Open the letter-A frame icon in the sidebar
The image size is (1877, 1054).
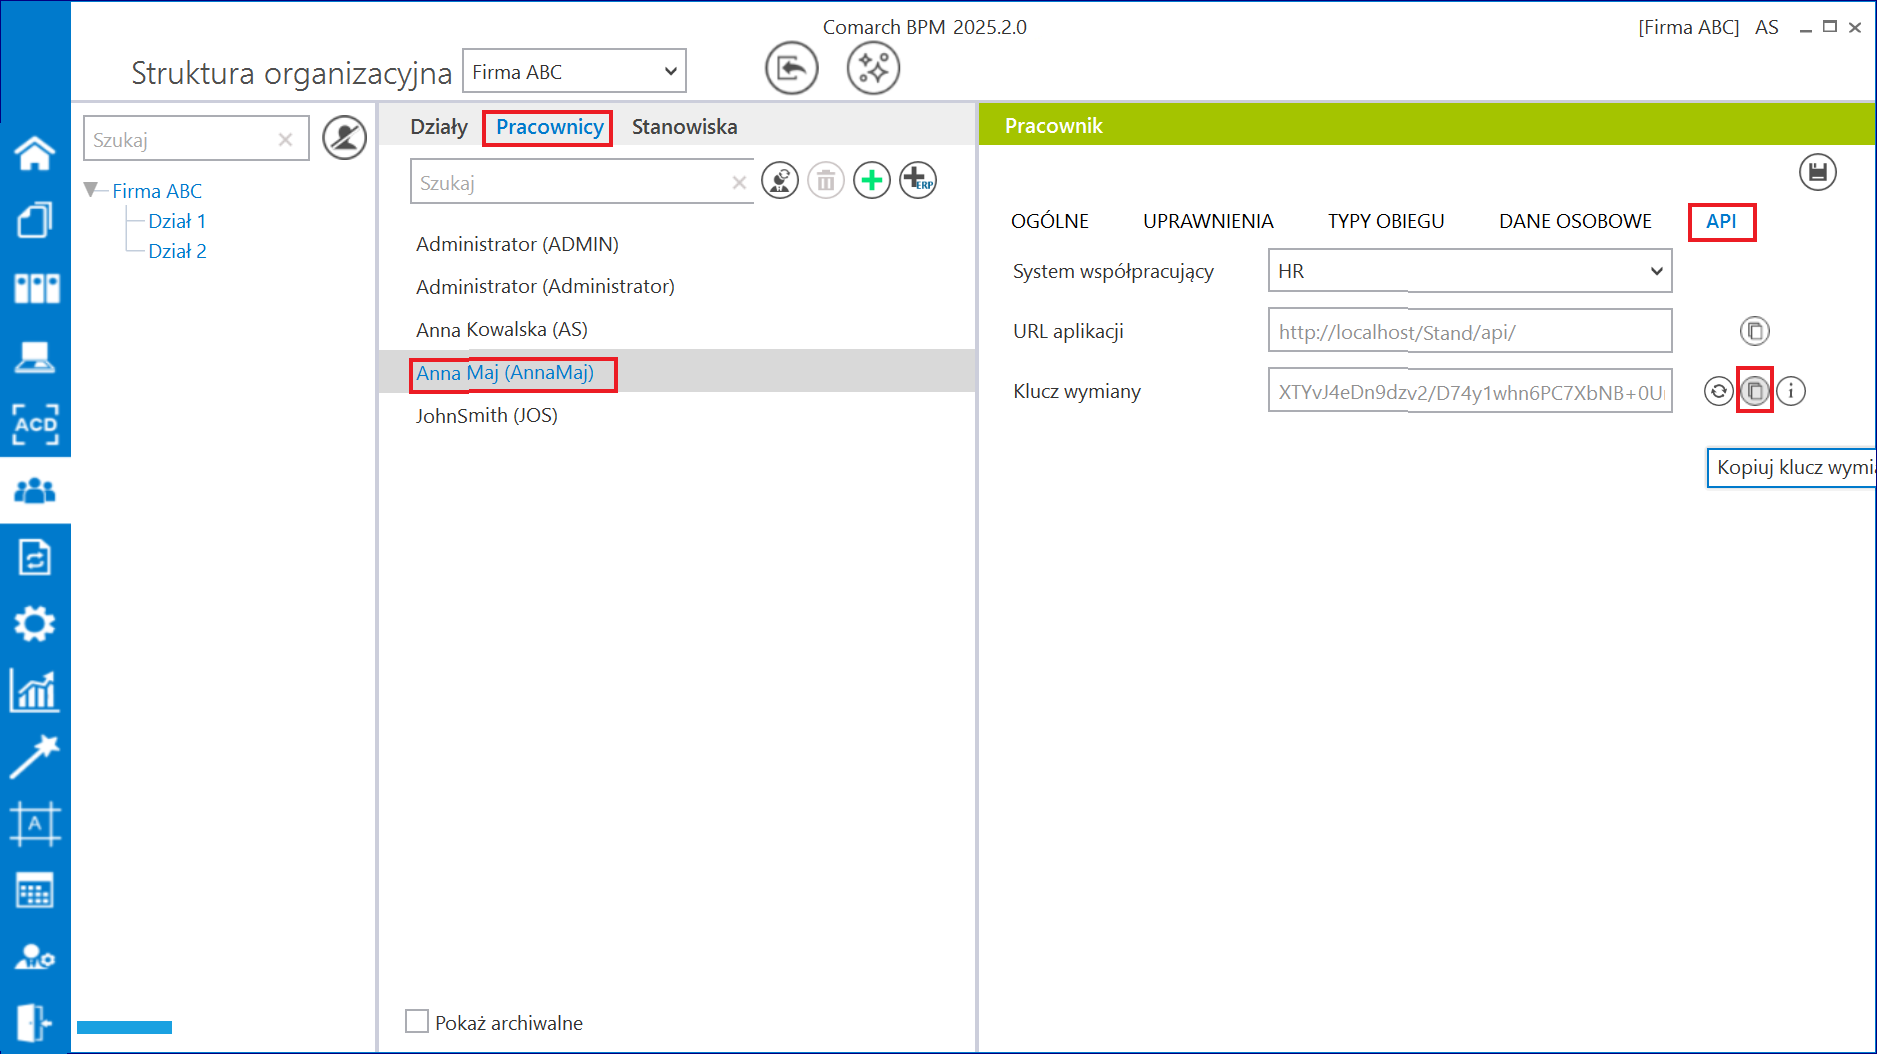point(35,824)
